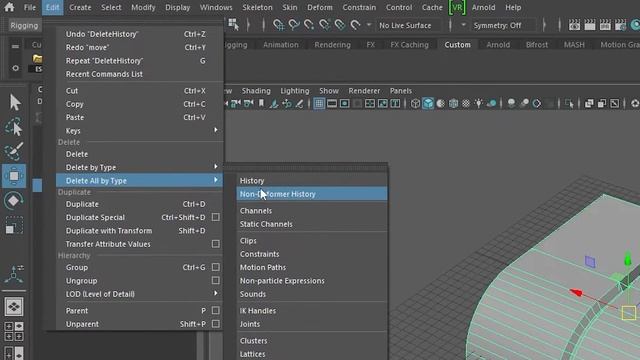Image resolution: width=640 pixels, height=360 pixels.
Task: Open the No Live Surface field
Action: 409,25
